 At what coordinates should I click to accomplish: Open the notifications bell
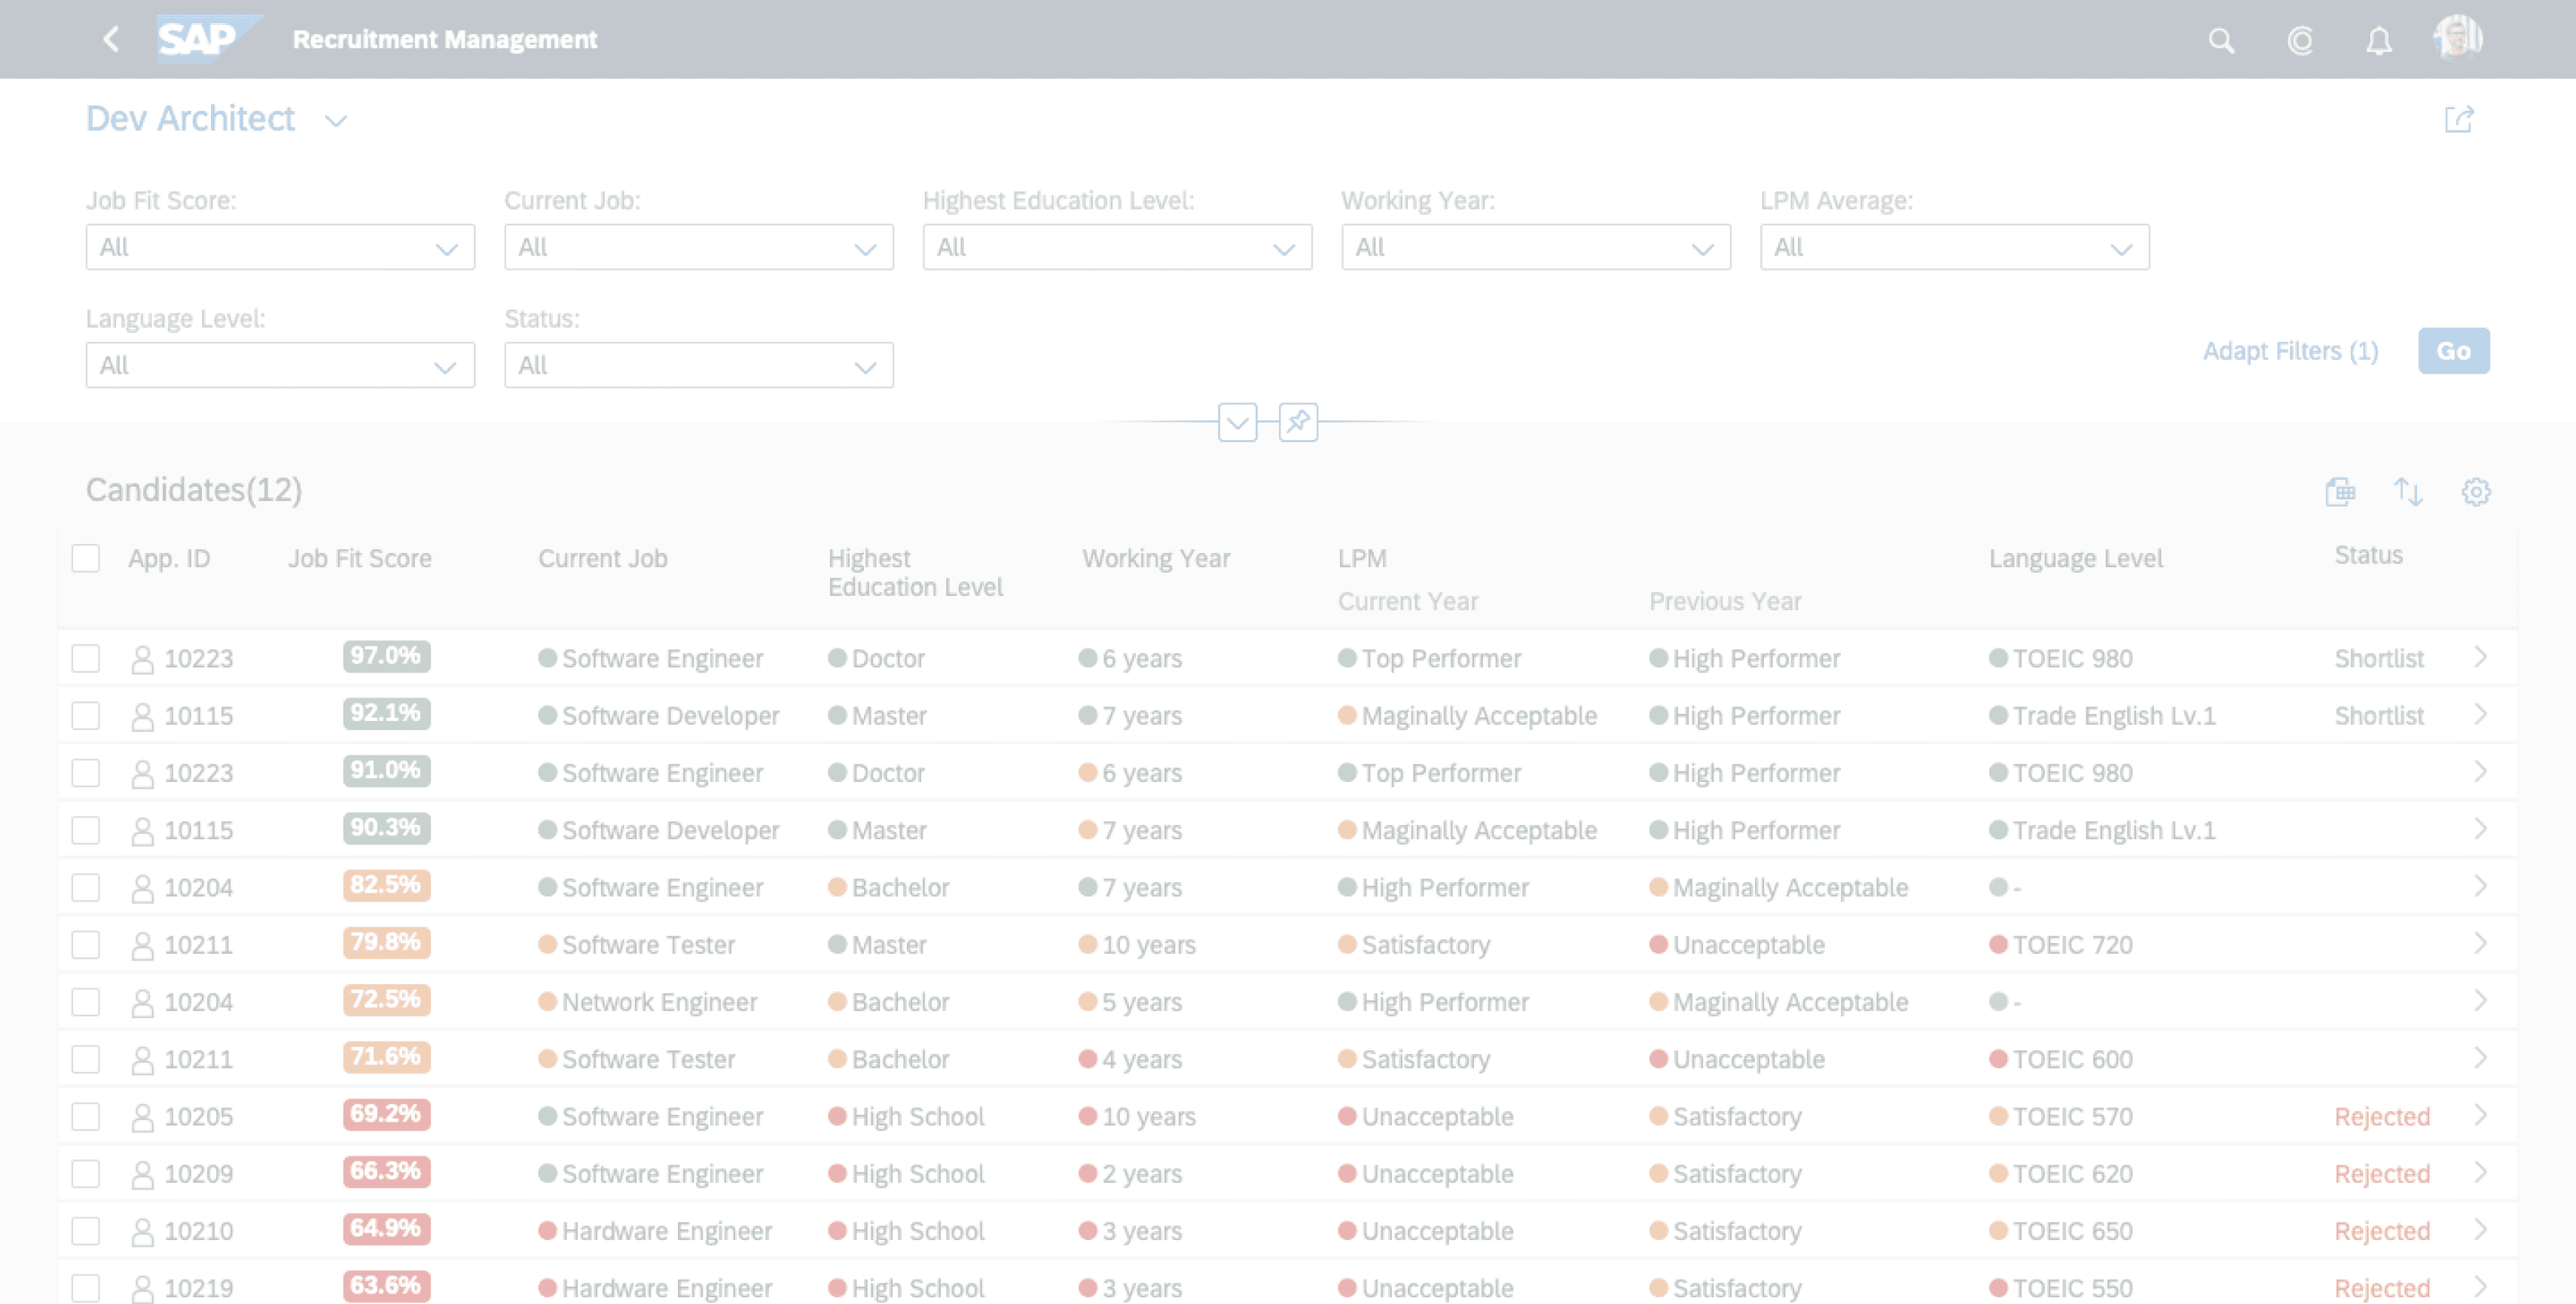click(2379, 40)
